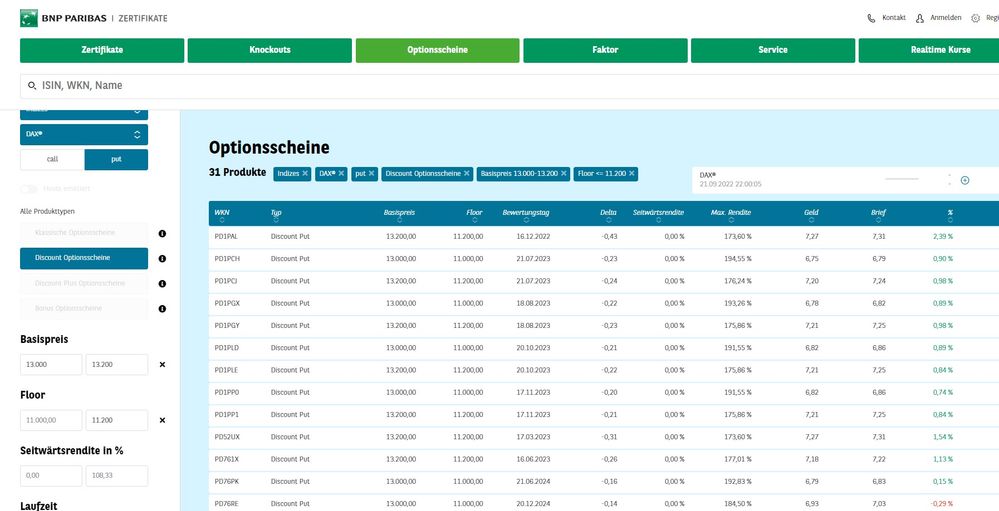Image resolution: width=999 pixels, height=511 pixels.
Task: Show info for Bonus Optionsscheine
Action: tap(162, 308)
